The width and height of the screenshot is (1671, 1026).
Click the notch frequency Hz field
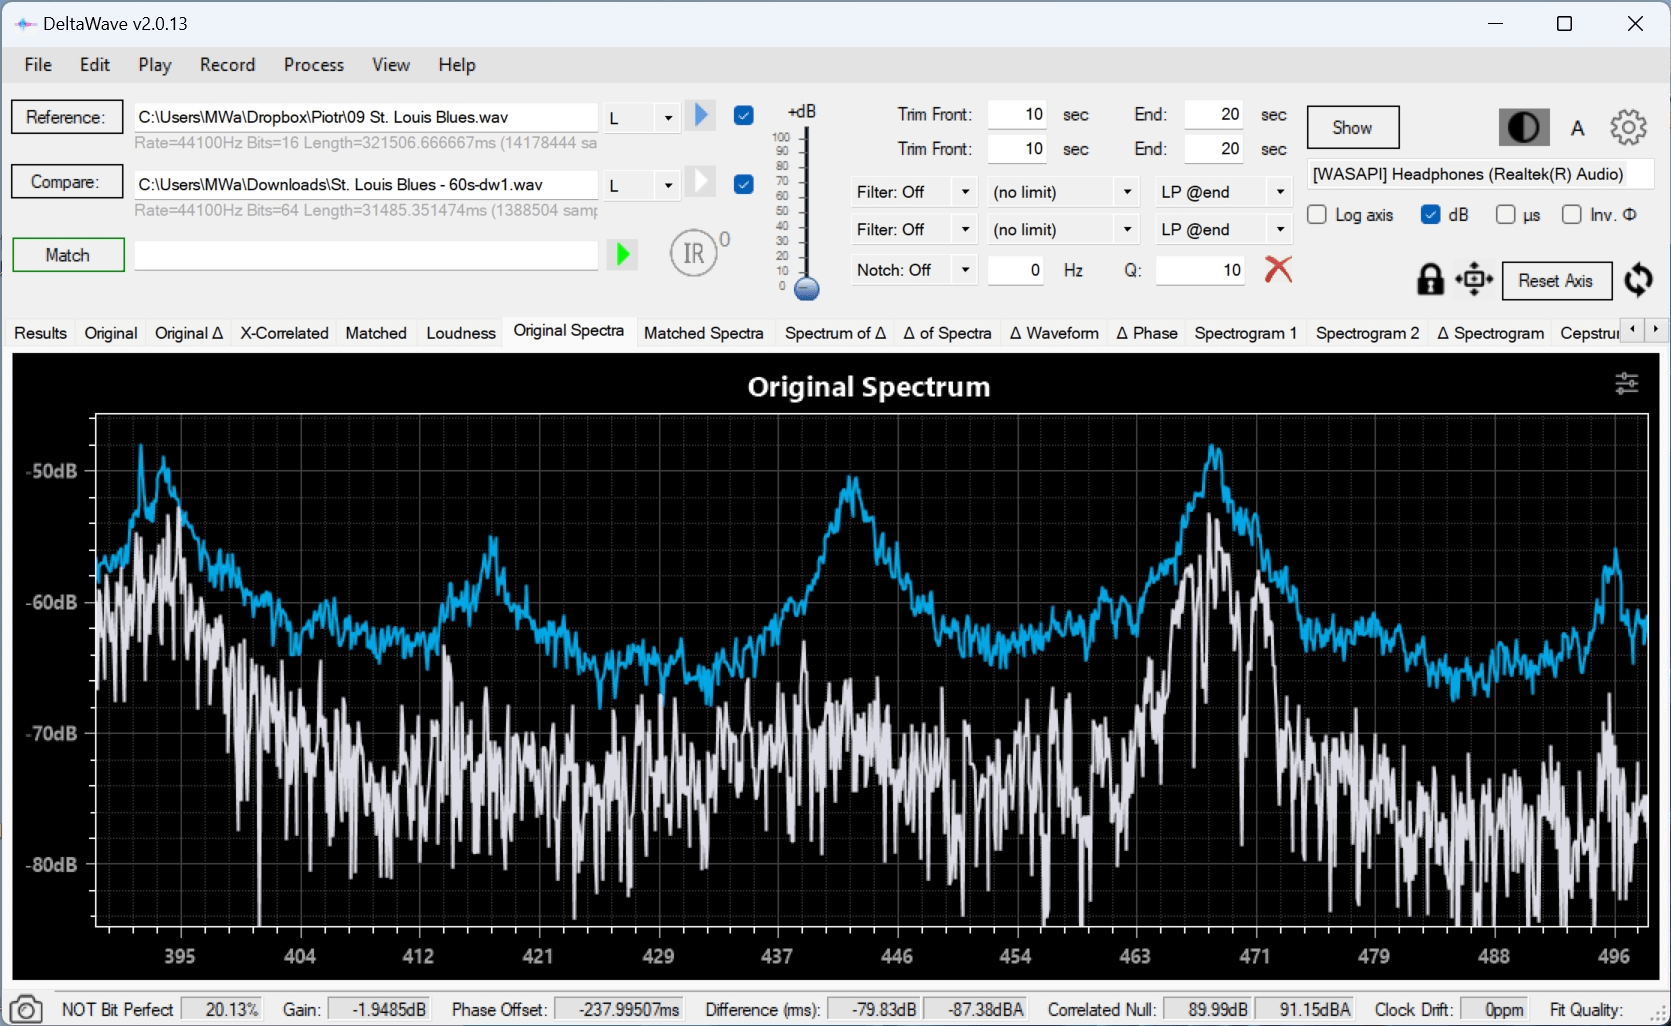tap(1016, 270)
